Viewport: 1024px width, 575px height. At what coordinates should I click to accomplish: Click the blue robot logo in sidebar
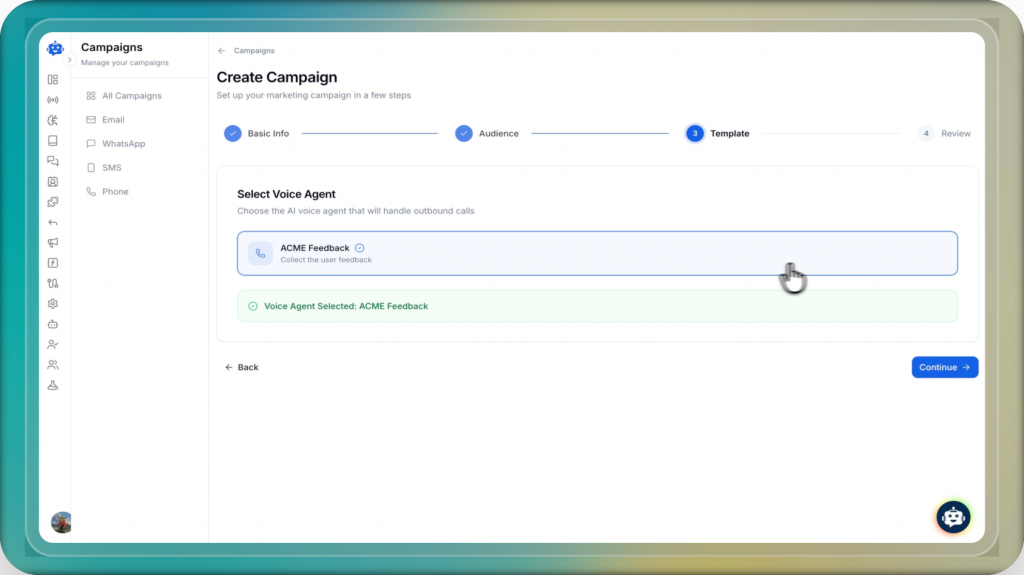tap(55, 48)
